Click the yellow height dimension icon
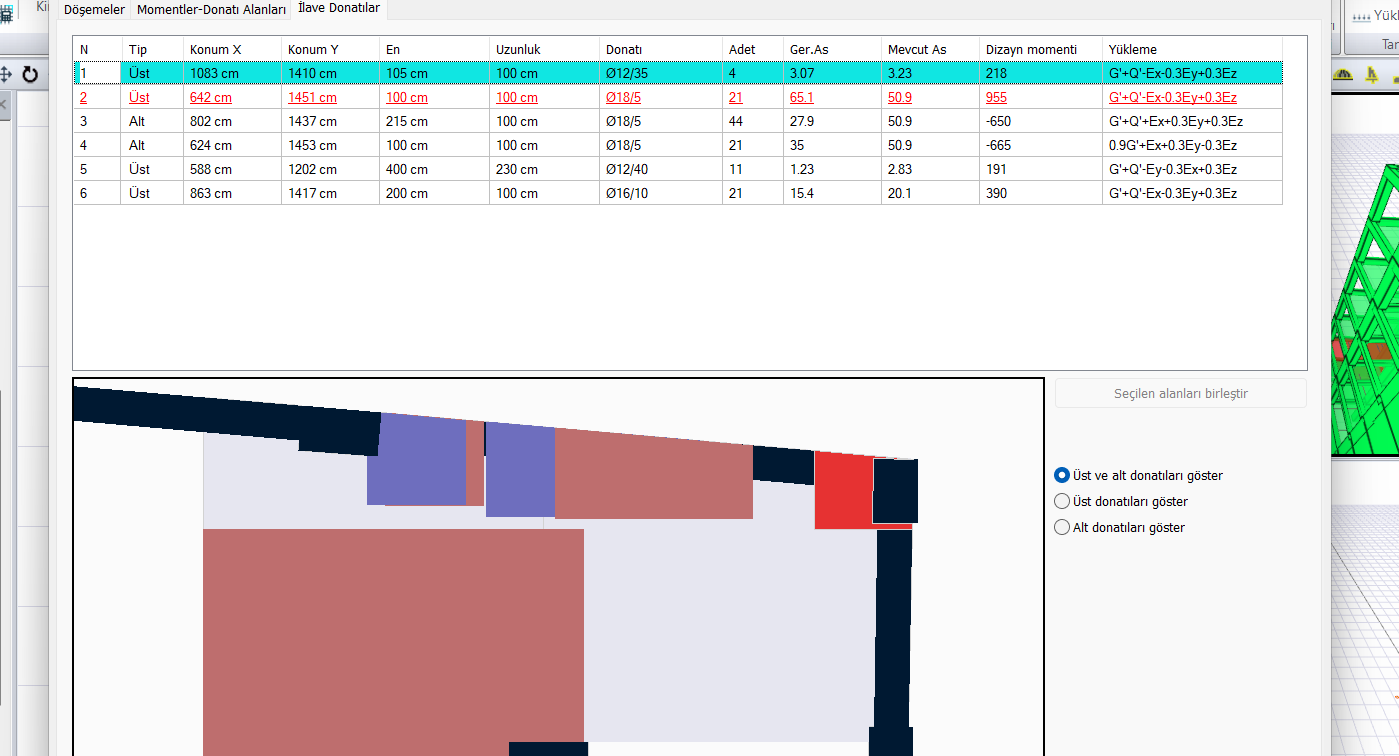The height and width of the screenshot is (756, 1399). click(1370, 75)
